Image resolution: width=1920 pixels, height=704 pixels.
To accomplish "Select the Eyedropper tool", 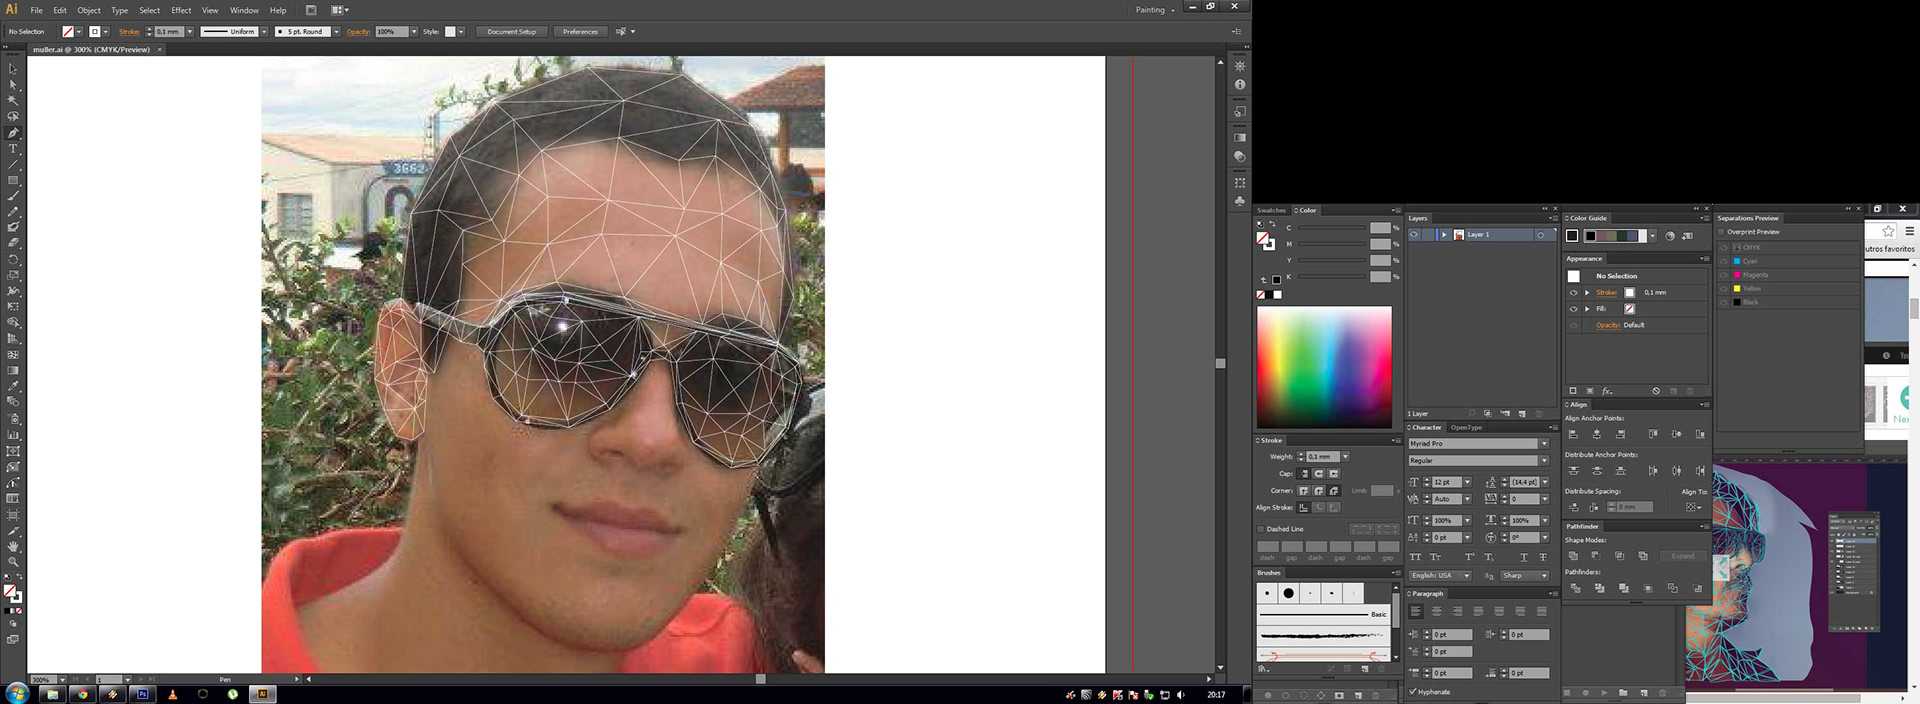I will [x=13, y=386].
